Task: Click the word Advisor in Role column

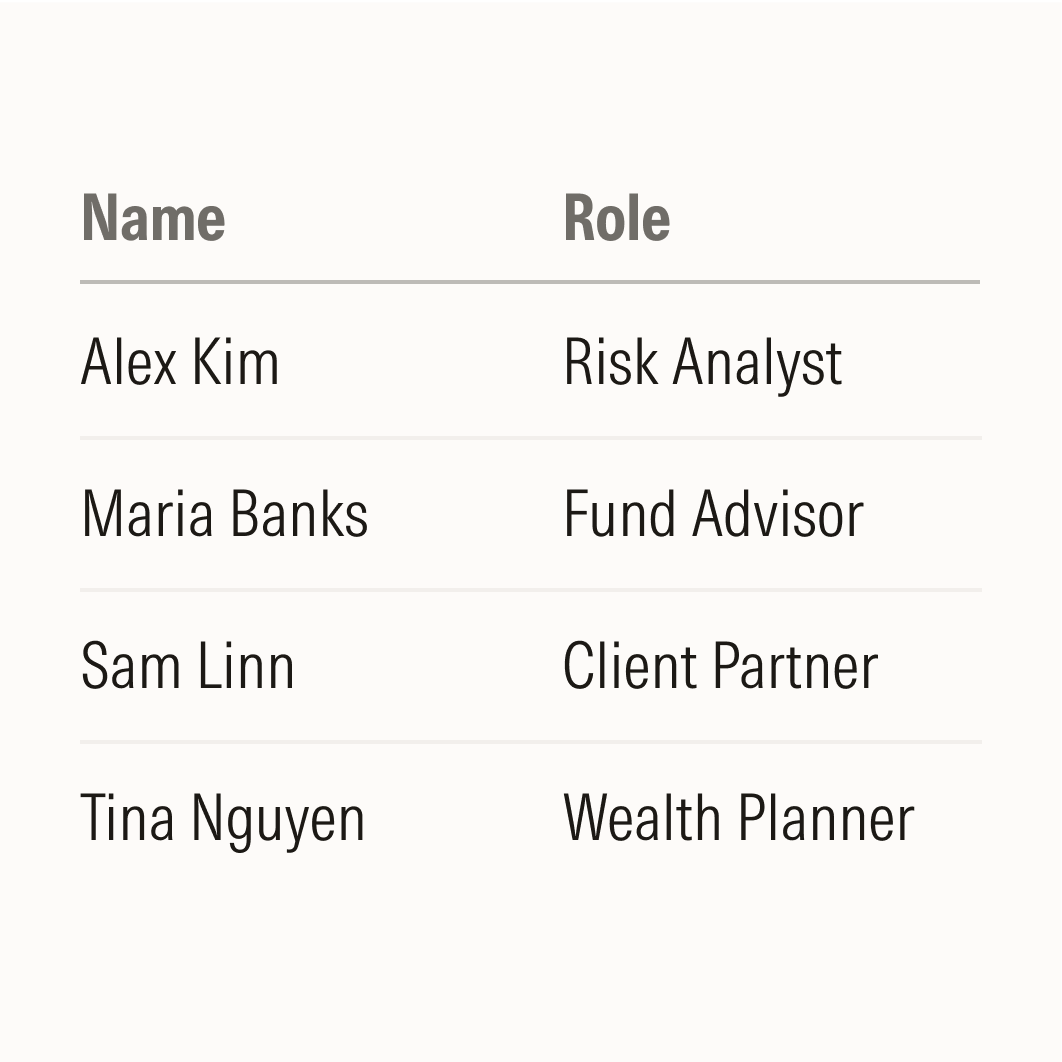Action: [778, 514]
